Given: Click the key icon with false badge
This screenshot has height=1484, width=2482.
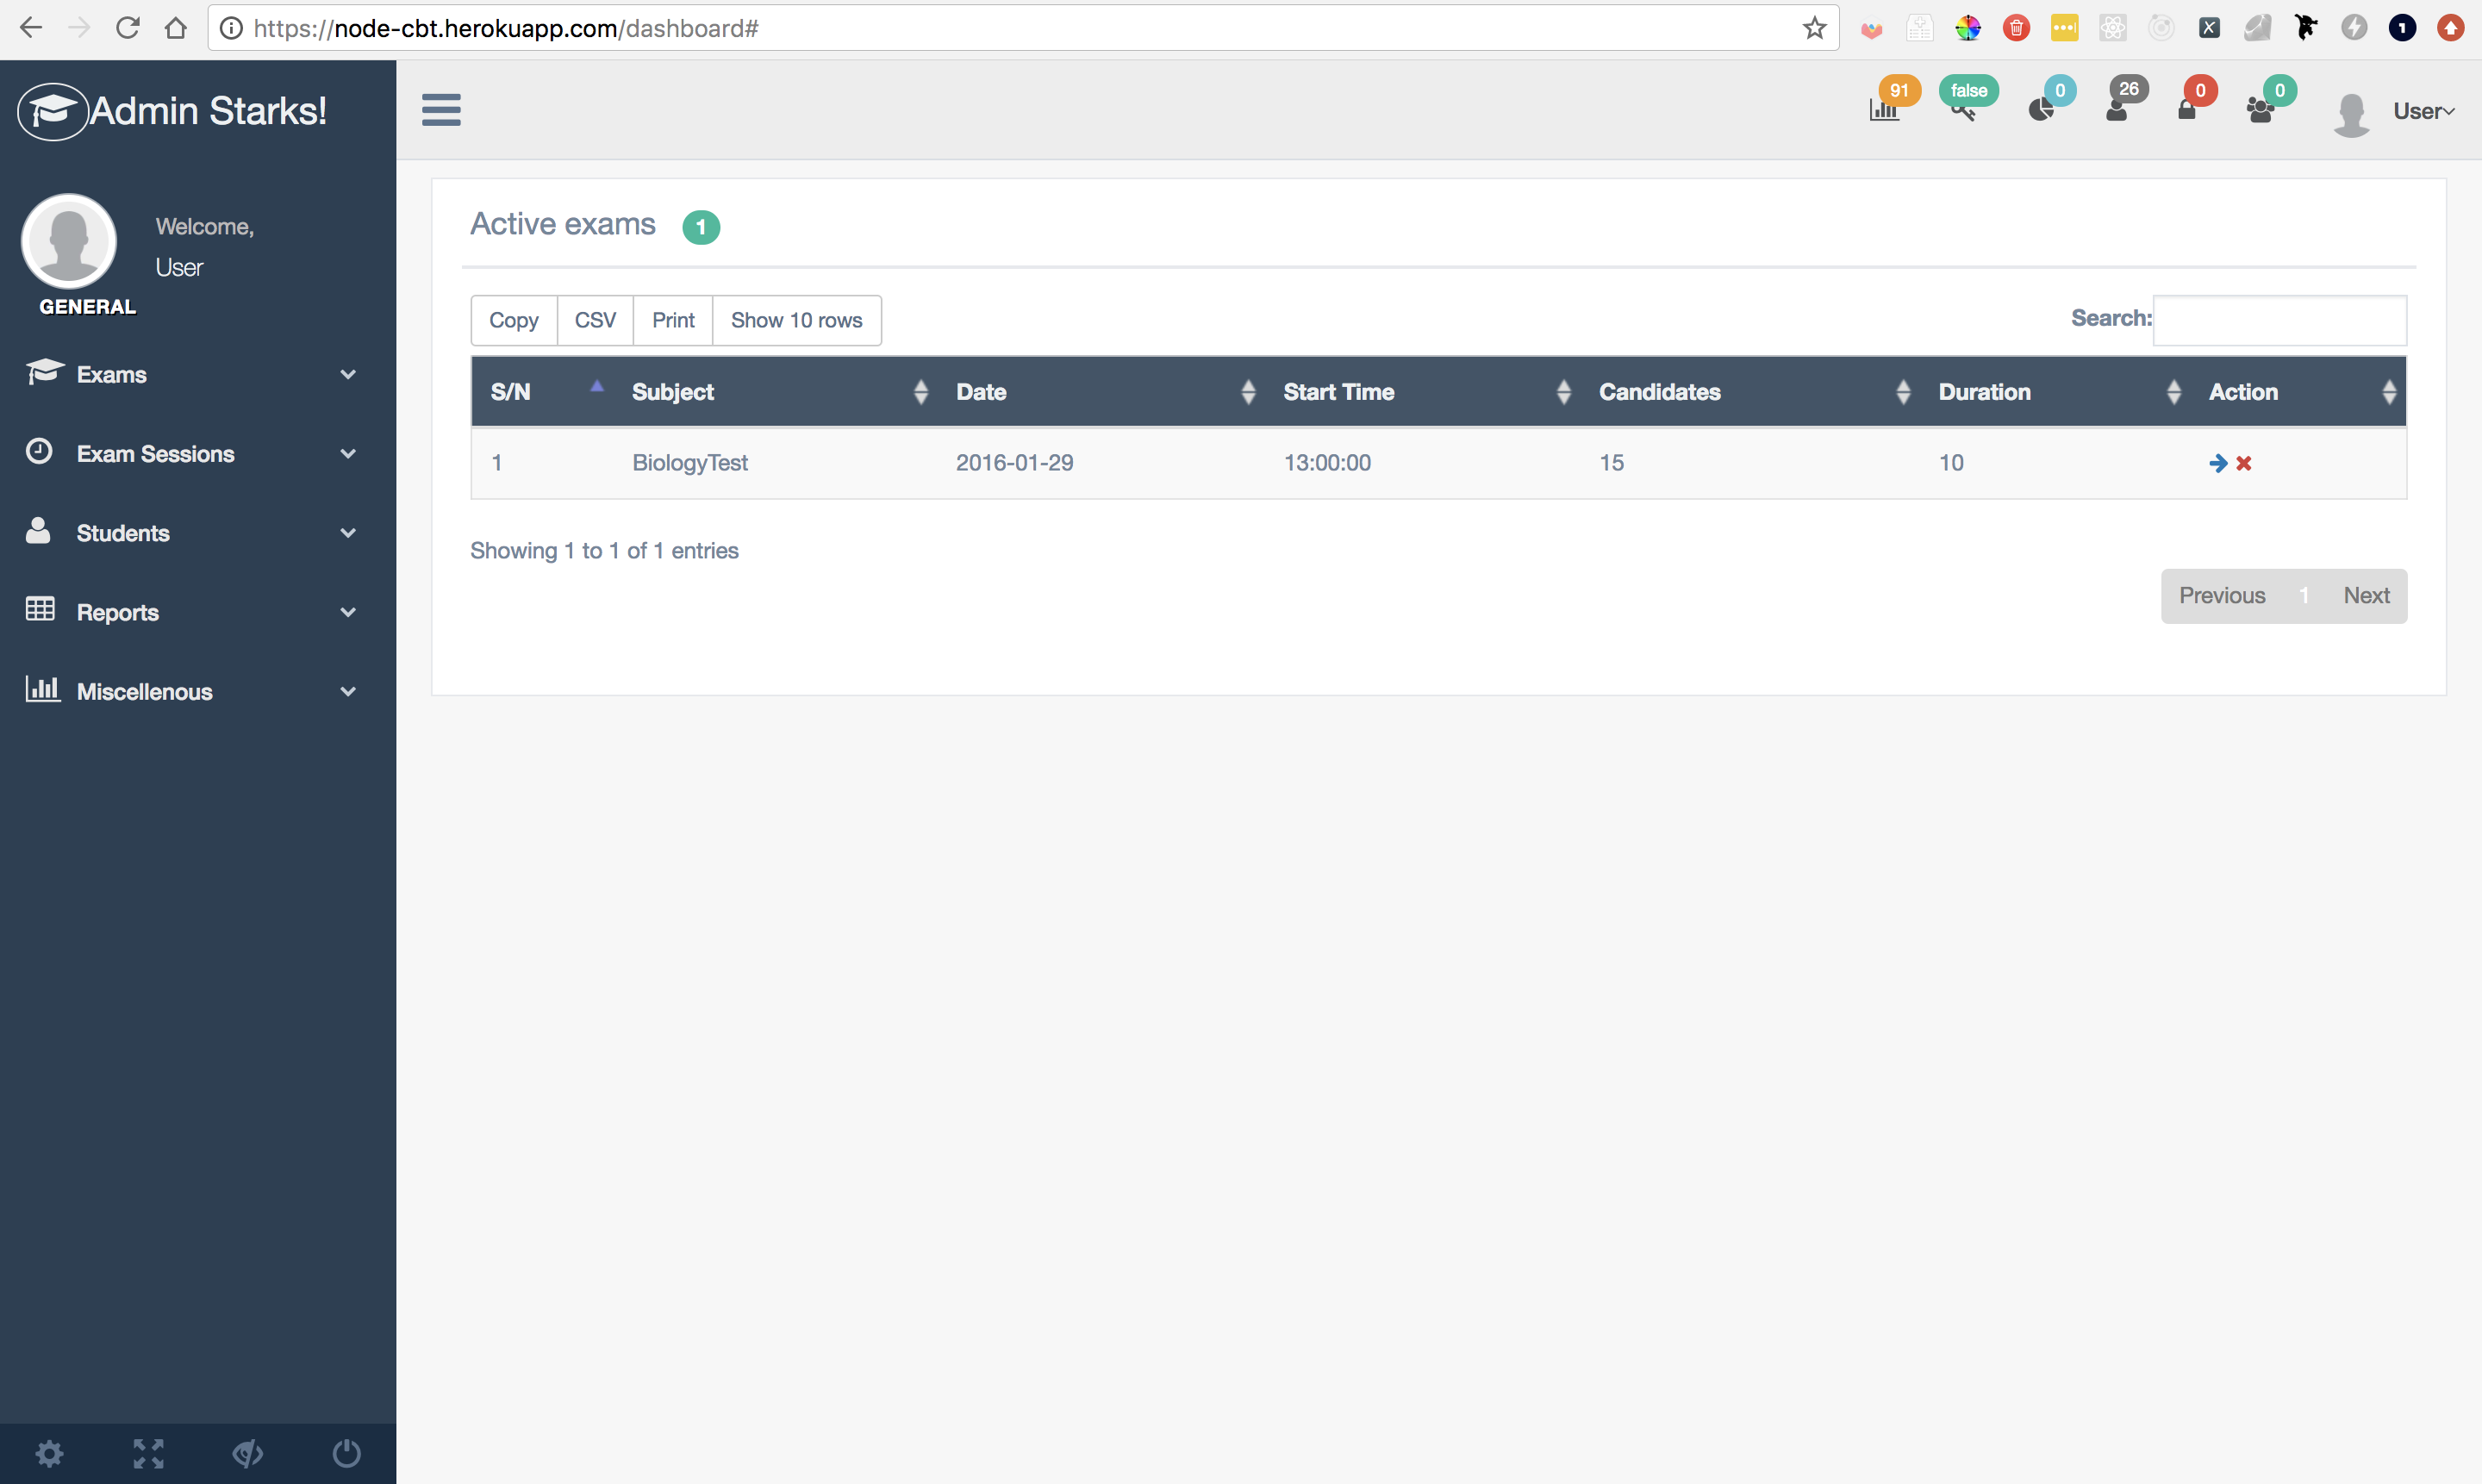Looking at the screenshot, I should pyautogui.click(x=1962, y=110).
